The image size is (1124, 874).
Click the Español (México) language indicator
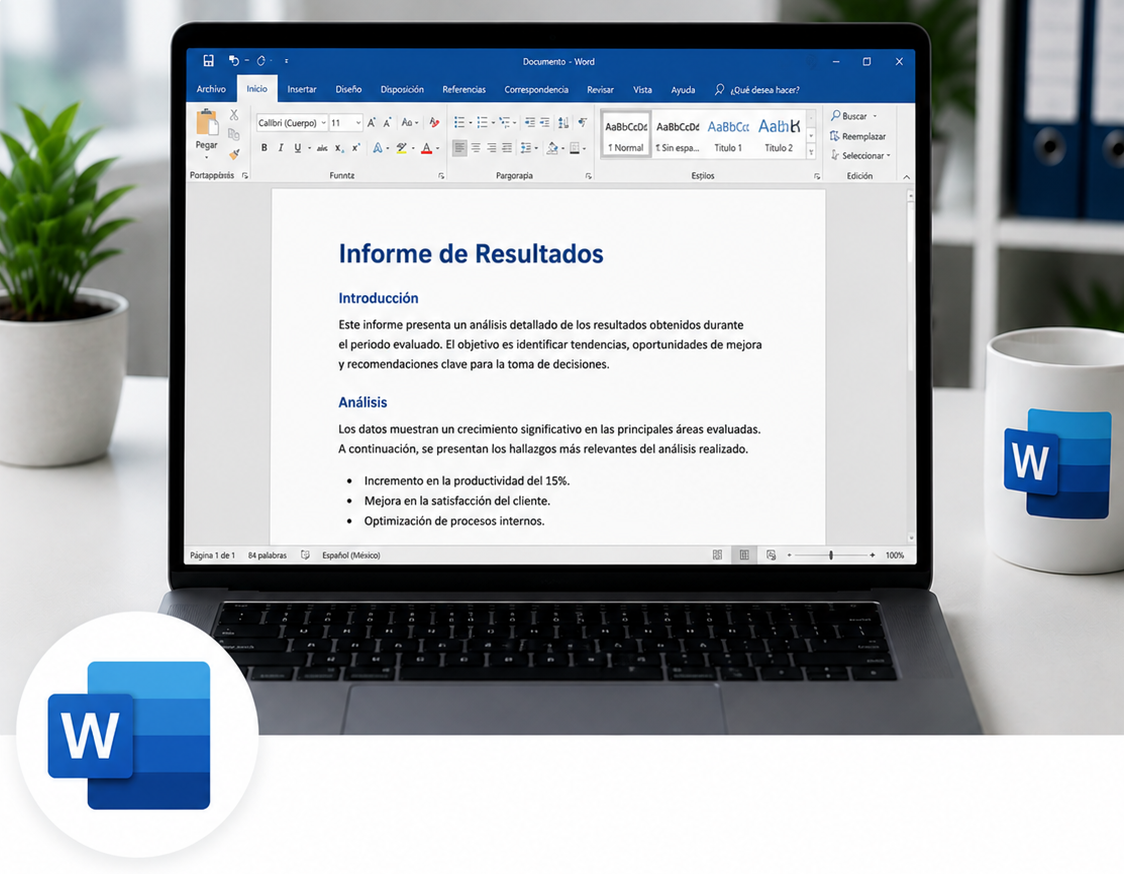(x=351, y=555)
